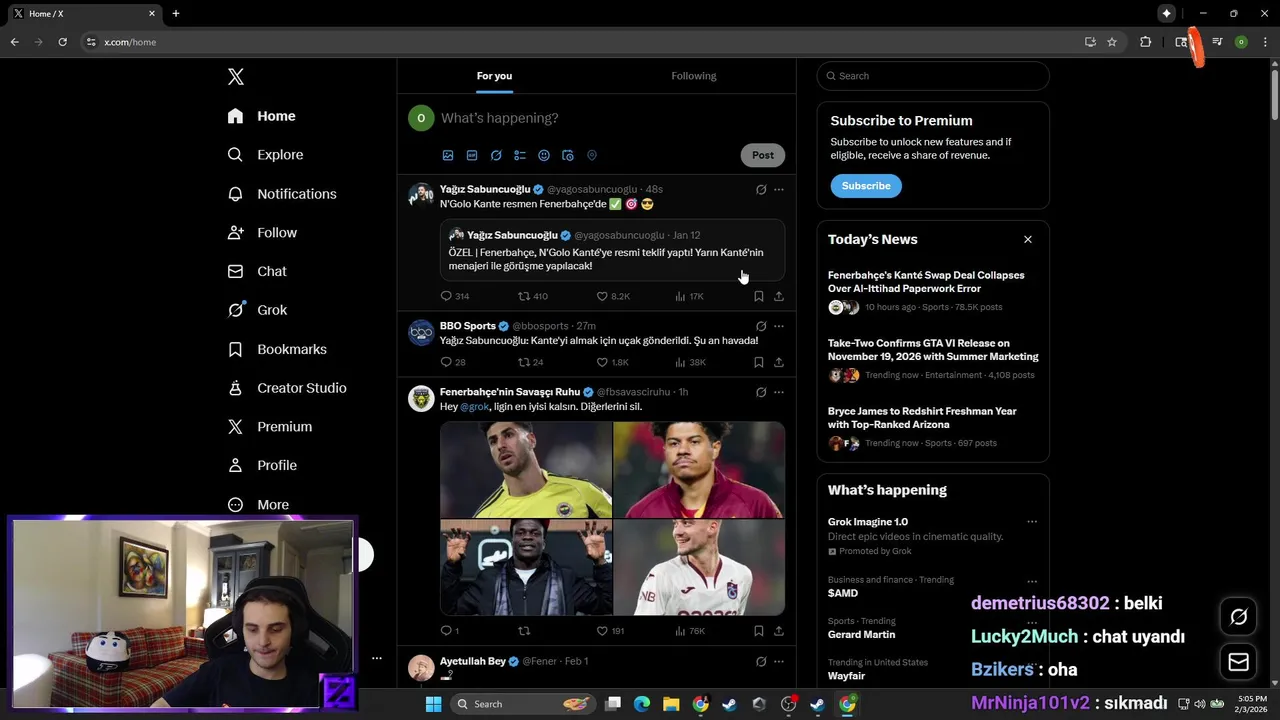Click the @grok mention link

point(475,407)
